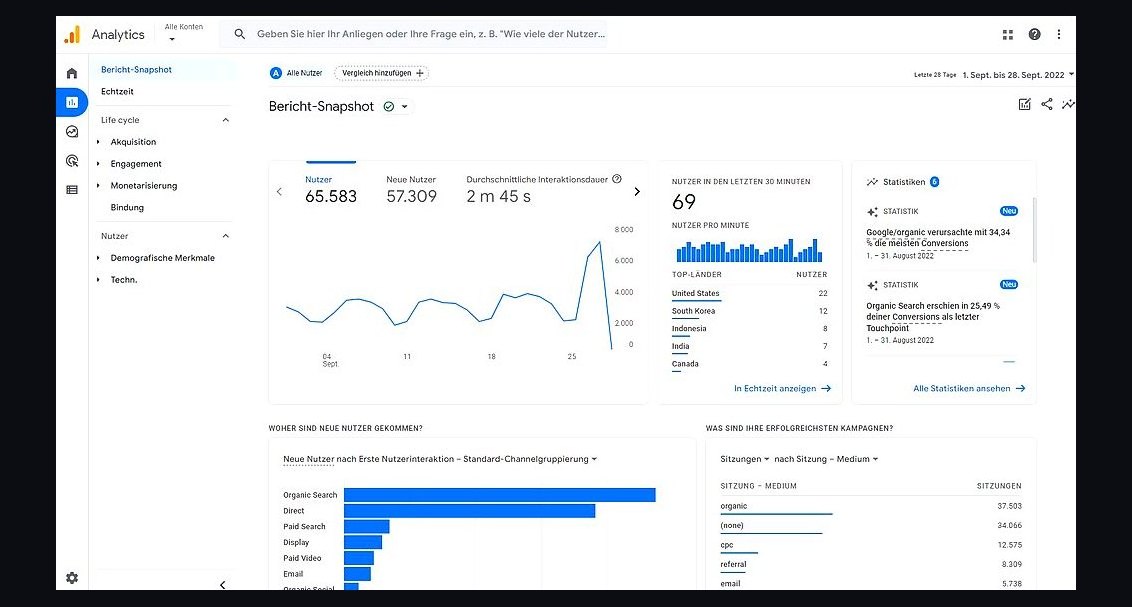This screenshot has width=1132, height=607.
Task: Open the three-dot more options menu
Action: coord(1058,34)
